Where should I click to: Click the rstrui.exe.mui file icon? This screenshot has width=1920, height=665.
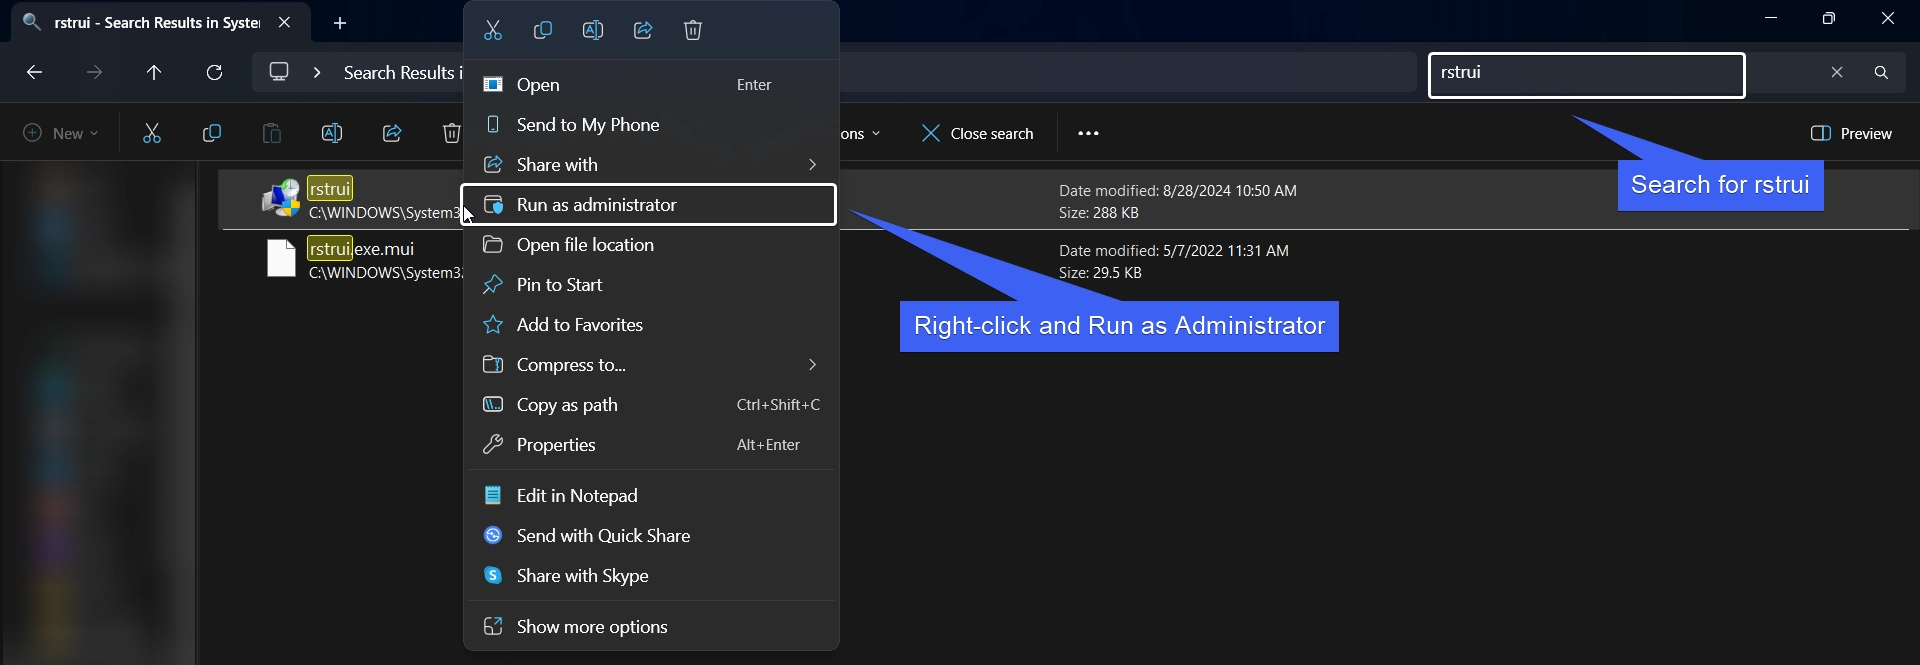[281, 258]
